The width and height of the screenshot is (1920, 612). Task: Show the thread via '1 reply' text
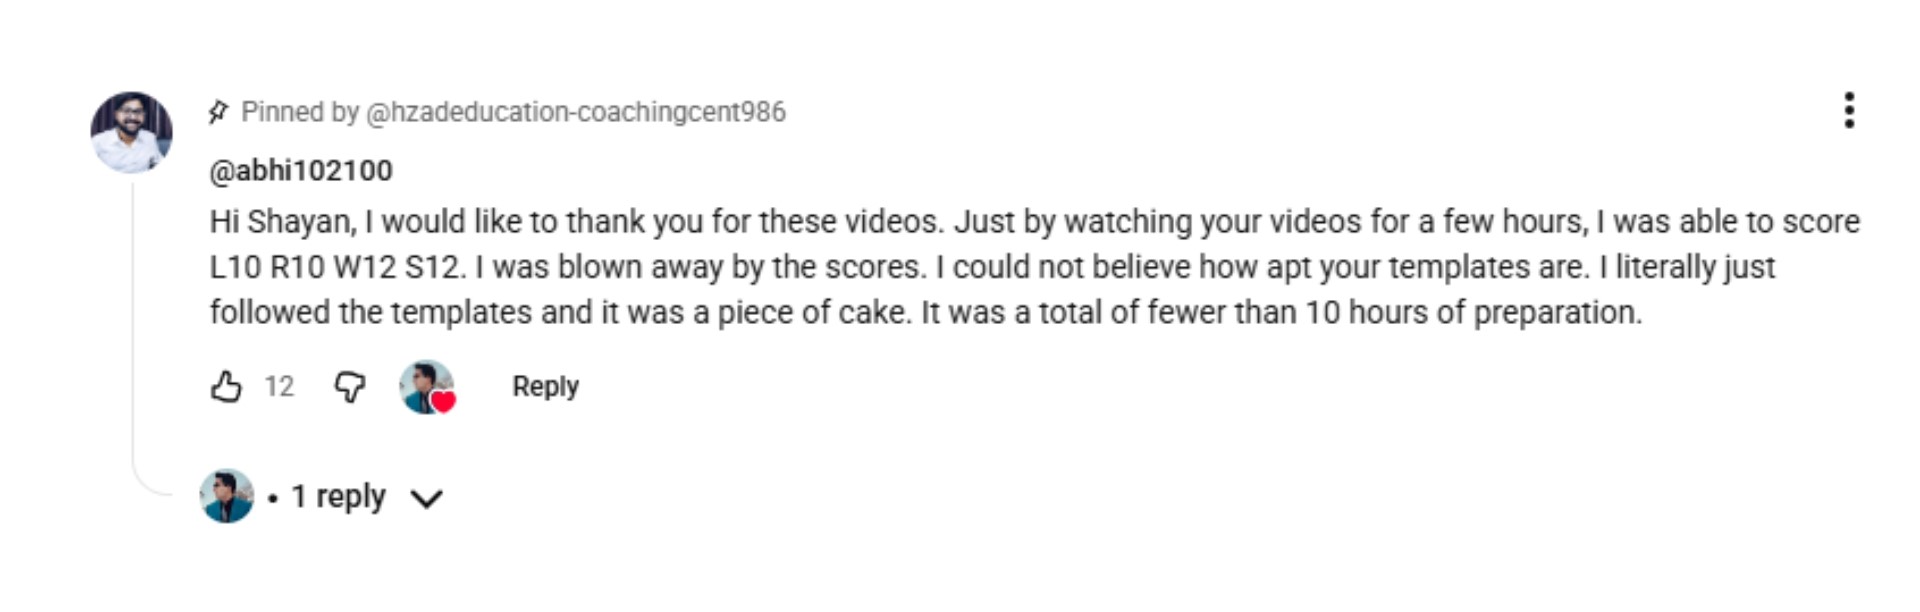point(338,497)
